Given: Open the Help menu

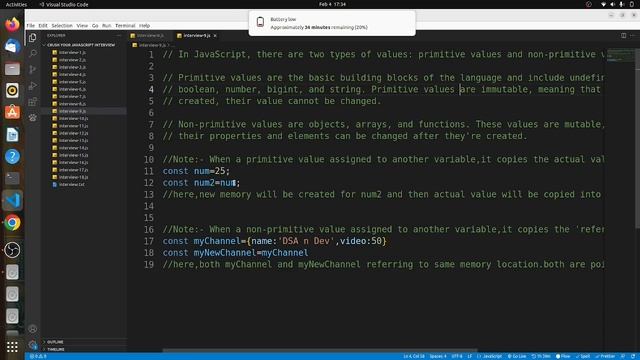Looking at the screenshot, I should pos(144,25).
